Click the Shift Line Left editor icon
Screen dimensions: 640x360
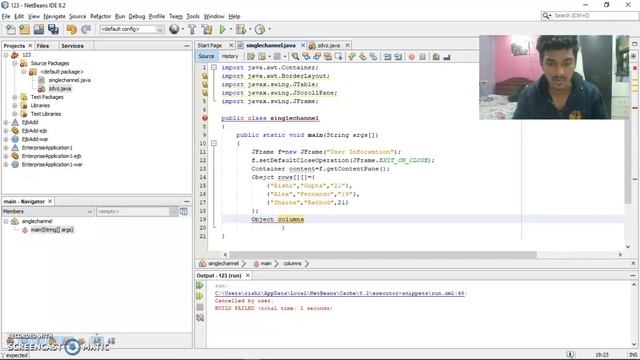pyautogui.click(x=387, y=57)
